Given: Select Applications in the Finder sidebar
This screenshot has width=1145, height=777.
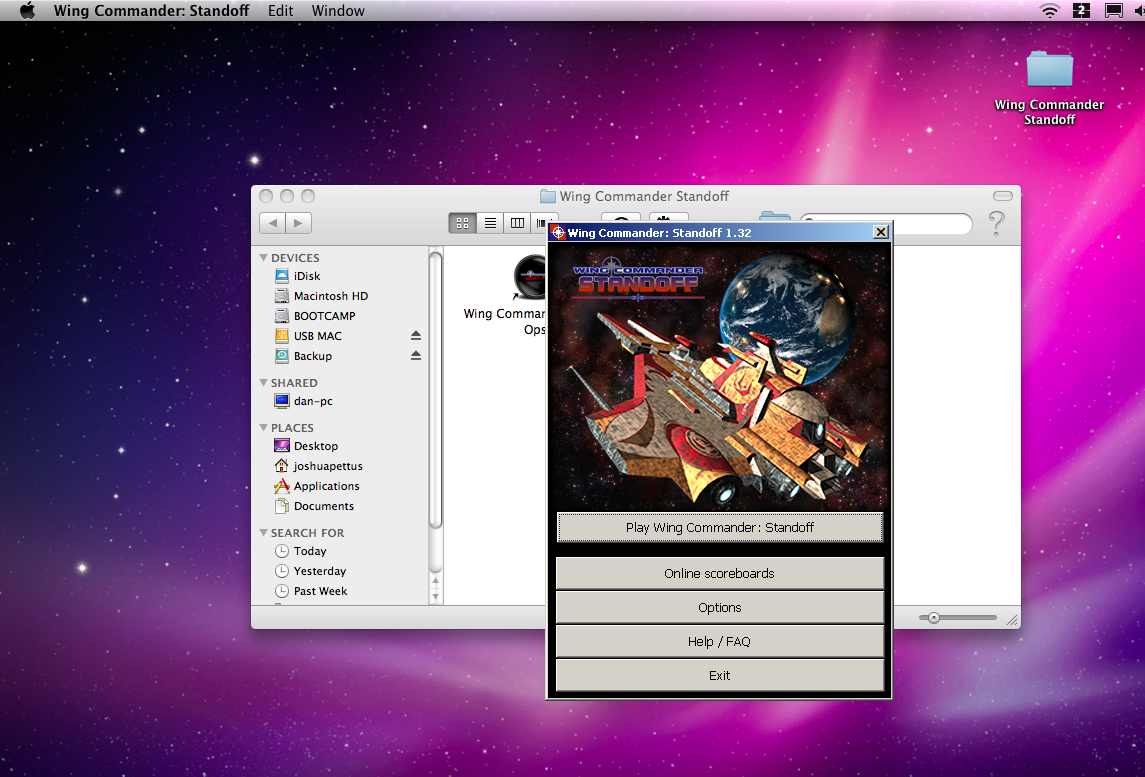Looking at the screenshot, I should pyautogui.click(x=326, y=486).
